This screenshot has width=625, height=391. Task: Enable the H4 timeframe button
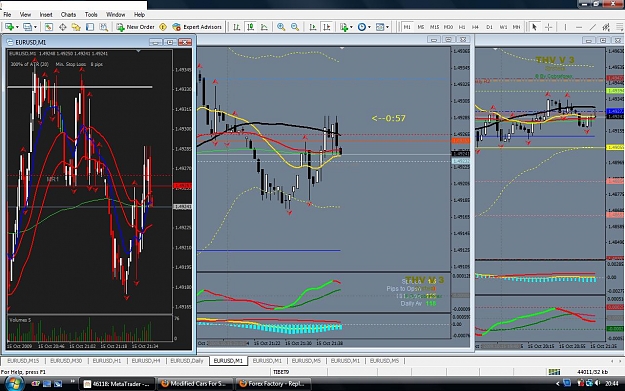475,27
